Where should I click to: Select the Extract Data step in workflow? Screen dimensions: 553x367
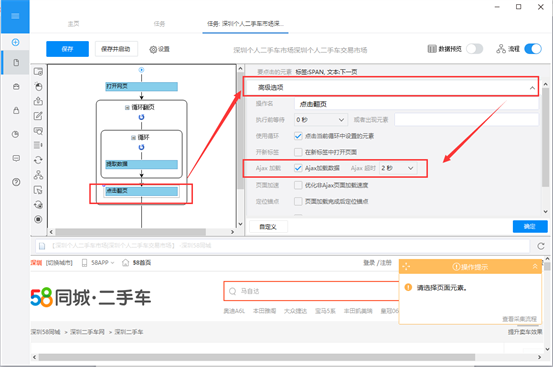[x=141, y=164]
